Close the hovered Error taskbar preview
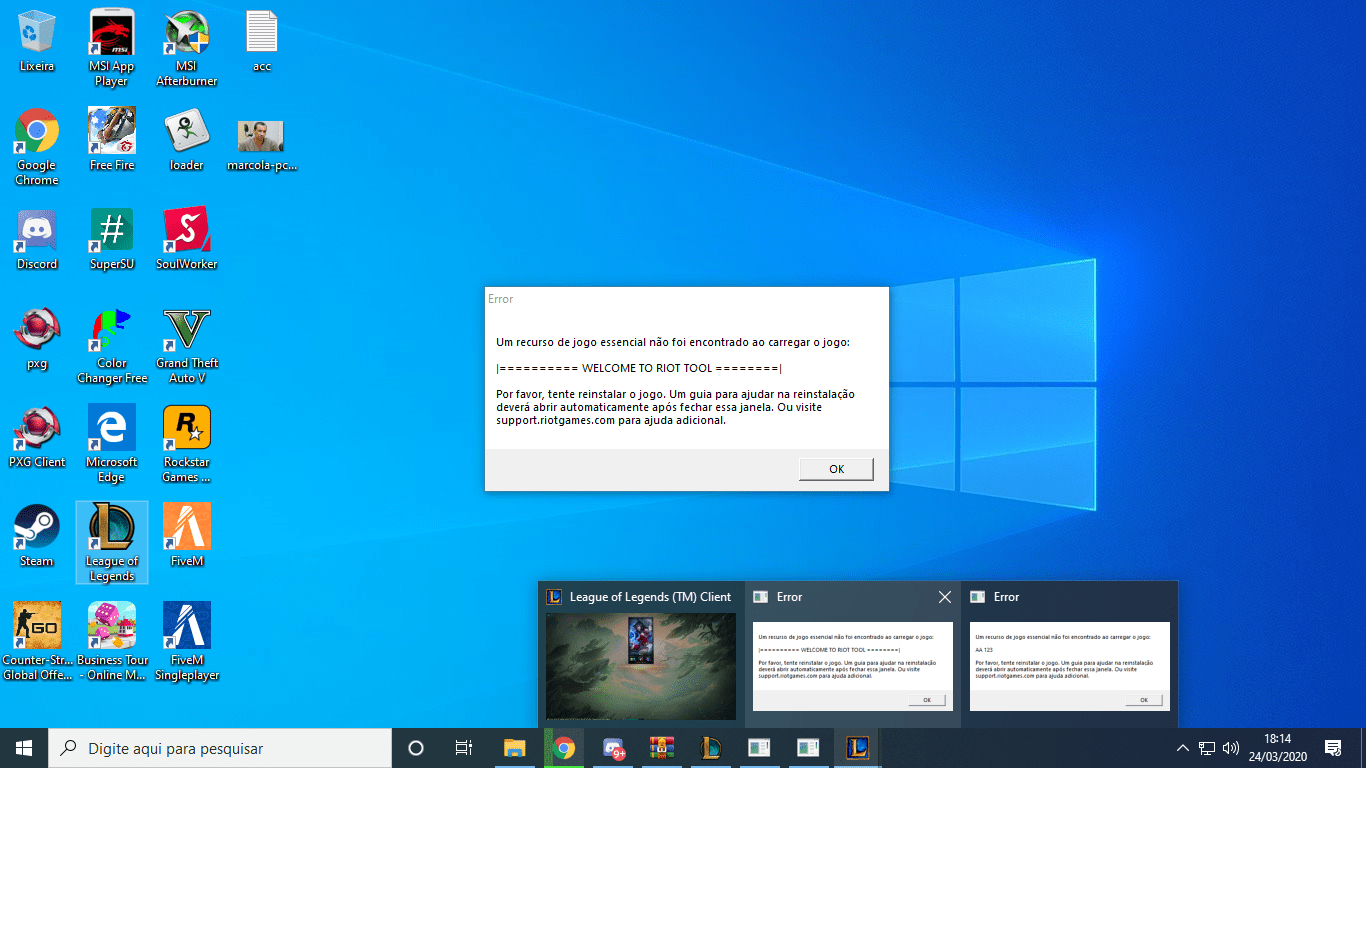The height and width of the screenshot is (936, 1366). (944, 597)
